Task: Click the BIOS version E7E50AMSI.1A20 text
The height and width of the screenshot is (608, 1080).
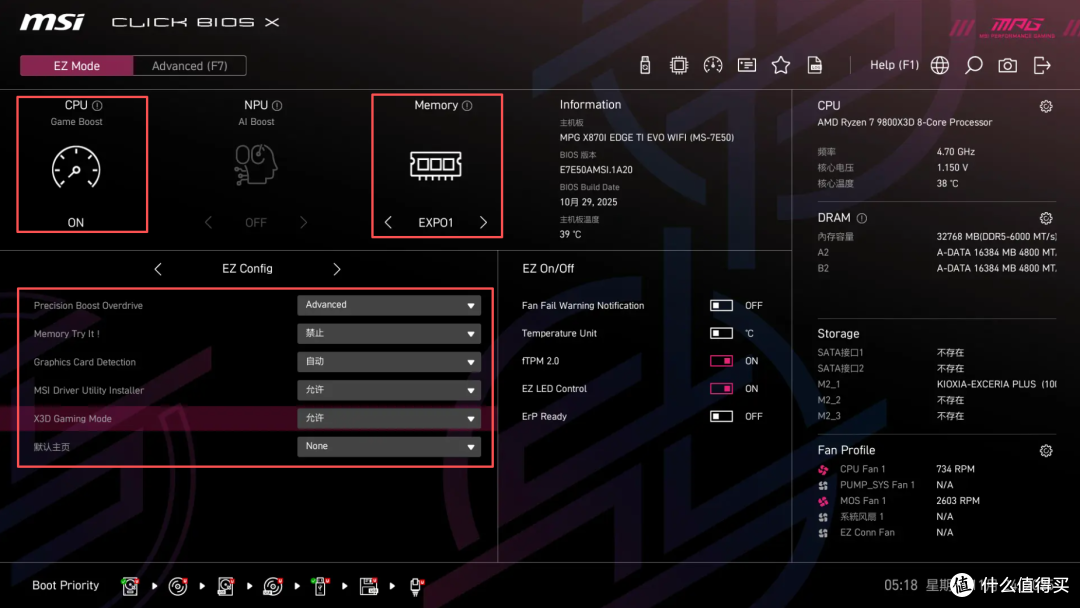Action: tap(596, 169)
